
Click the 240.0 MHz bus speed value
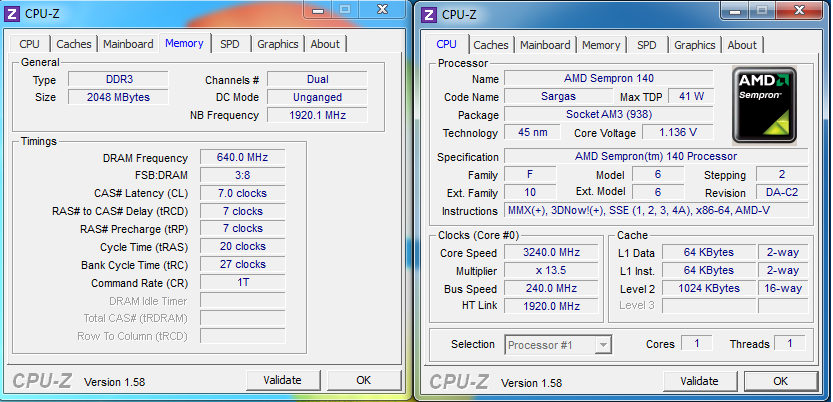[551, 288]
